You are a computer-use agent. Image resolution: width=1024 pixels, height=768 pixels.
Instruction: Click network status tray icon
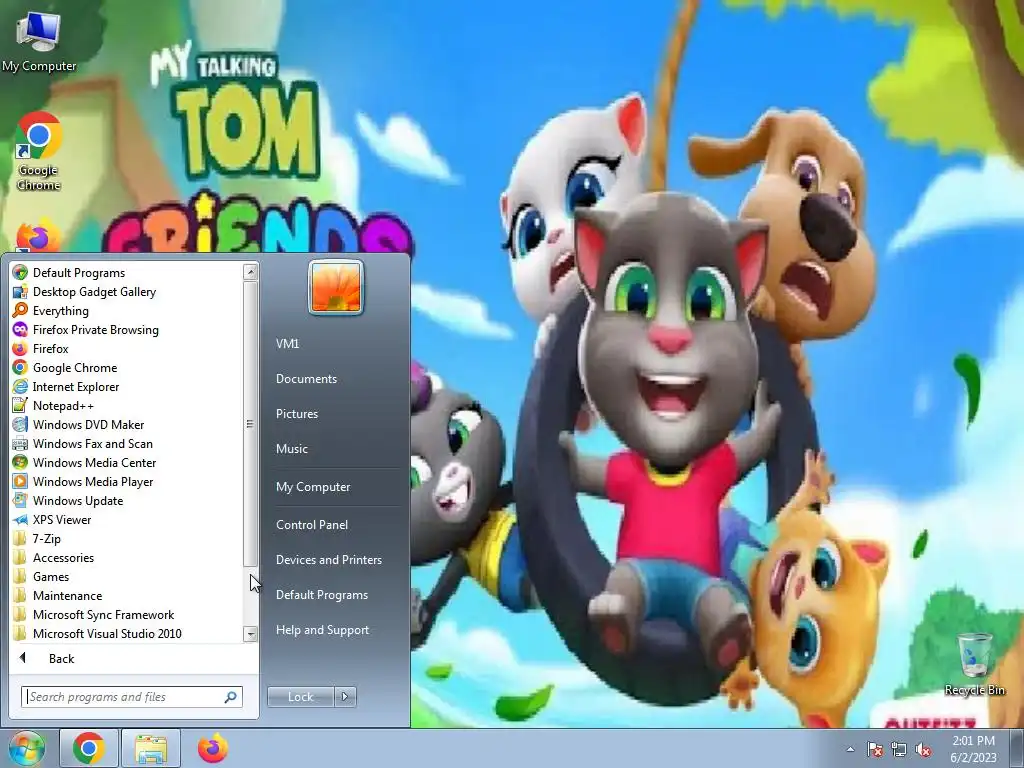[899, 749]
